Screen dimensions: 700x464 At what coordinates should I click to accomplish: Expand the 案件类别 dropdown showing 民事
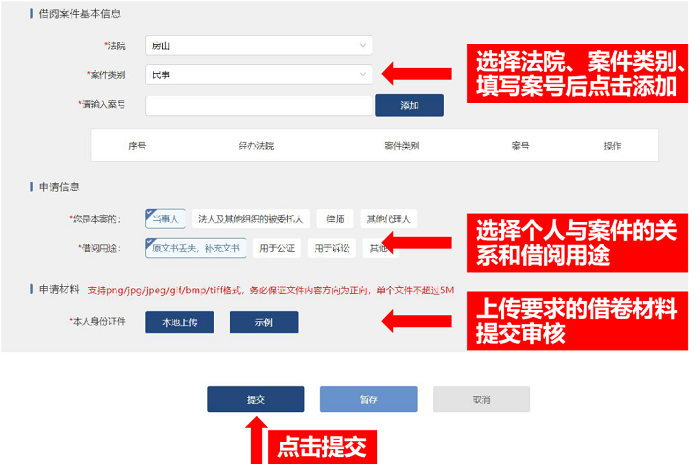(x=258, y=75)
